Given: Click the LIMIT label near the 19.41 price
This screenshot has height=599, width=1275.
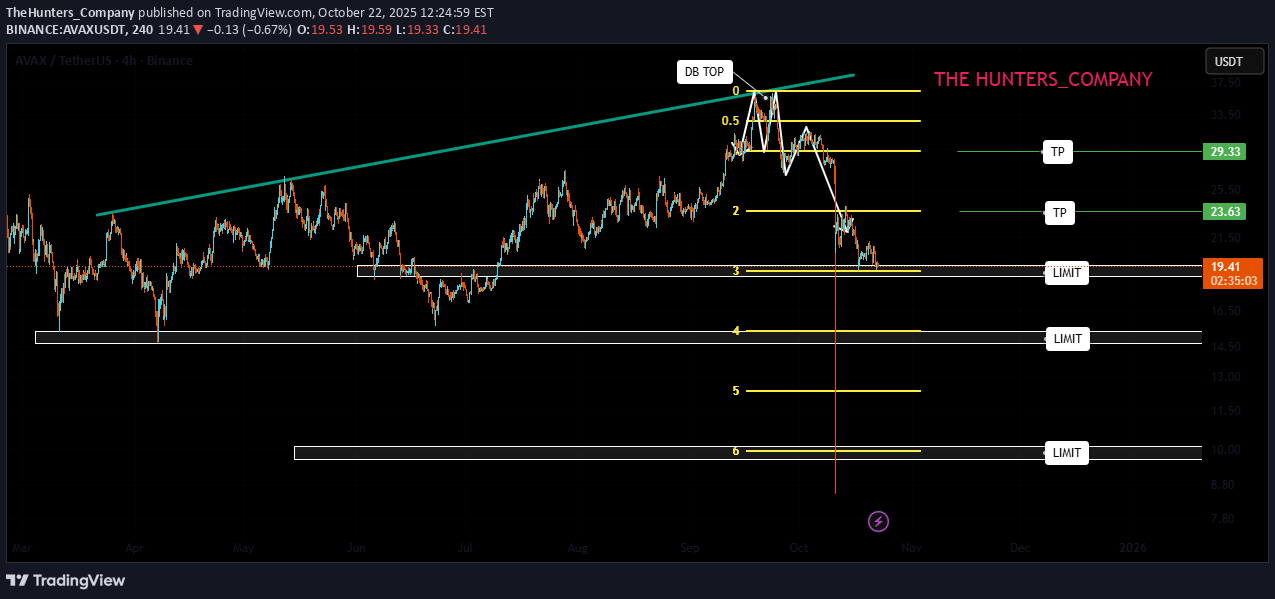Looking at the screenshot, I should tap(1067, 273).
